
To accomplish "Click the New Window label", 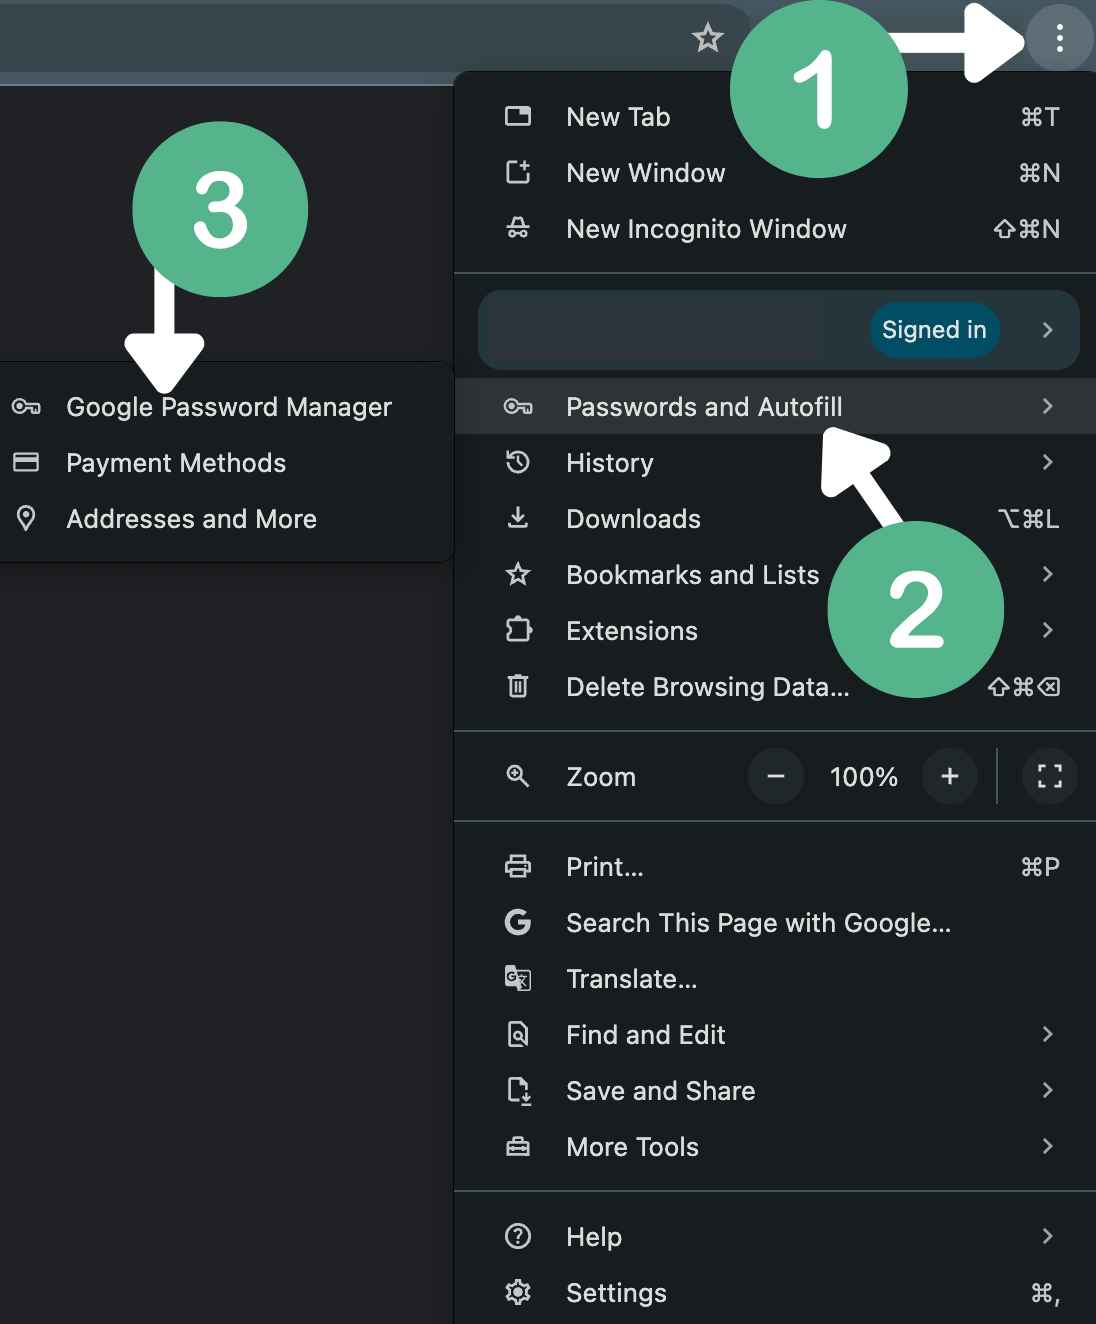I will 646,173.
